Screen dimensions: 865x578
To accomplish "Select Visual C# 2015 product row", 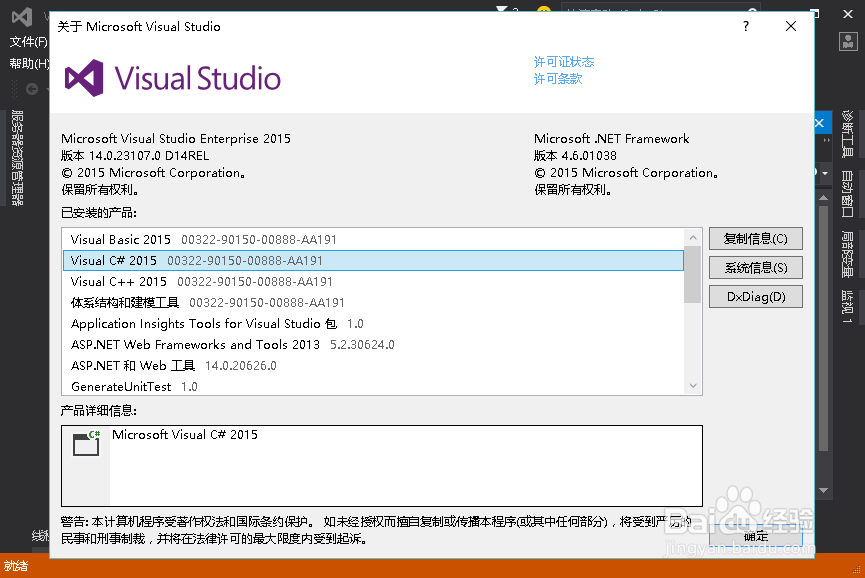I will tap(373, 260).
